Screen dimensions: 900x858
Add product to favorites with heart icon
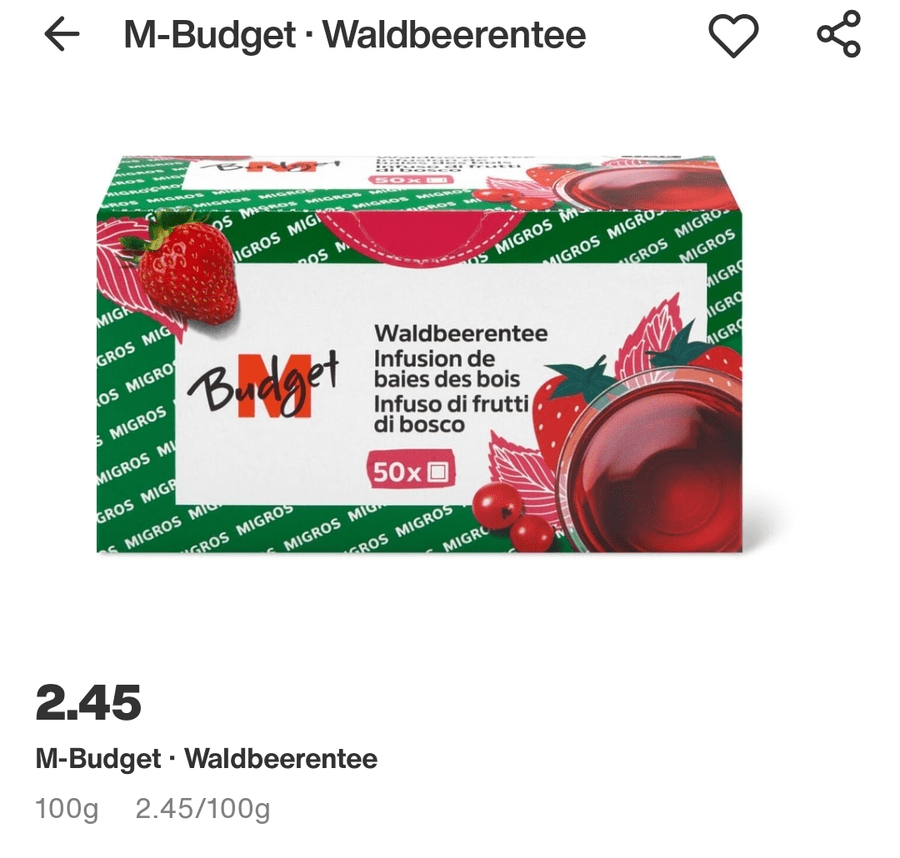coord(733,36)
